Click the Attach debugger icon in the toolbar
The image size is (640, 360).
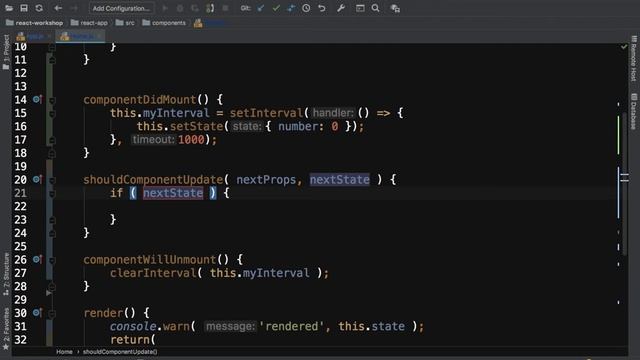click(210, 8)
